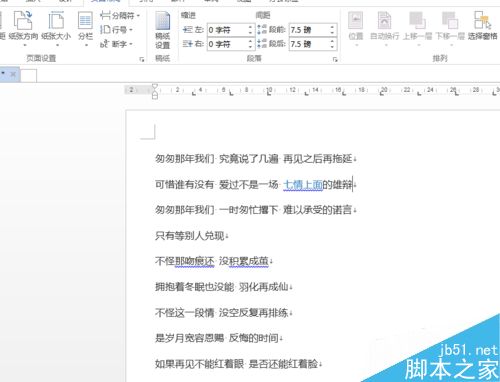Click the left indent marker on the ruler

pyautogui.click(x=155, y=96)
